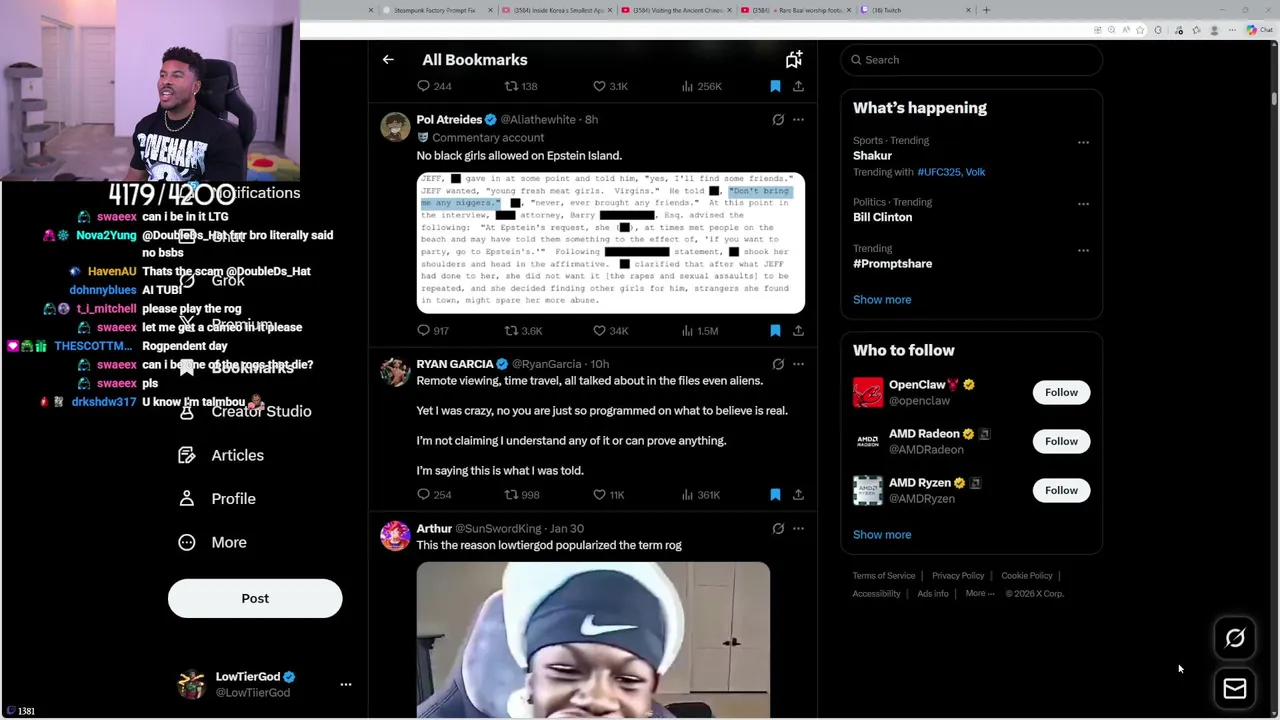Viewport: 1280px width, 720px height.
Task: Open Profile in sidebar navigation
Action: coord(217,499)
